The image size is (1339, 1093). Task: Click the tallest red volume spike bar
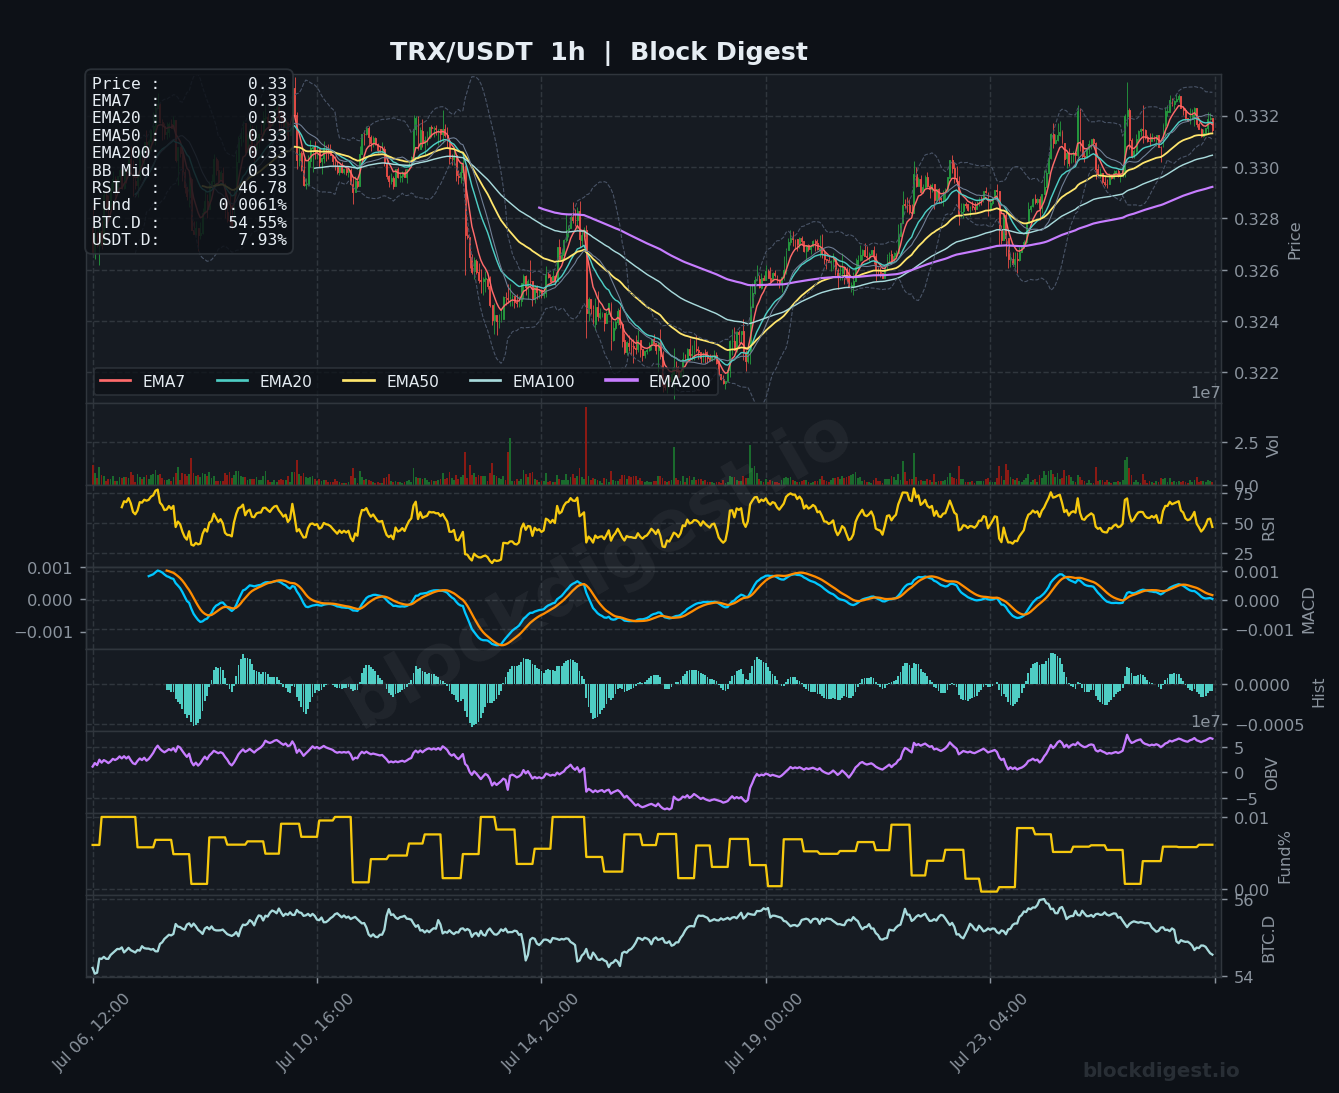tap(586, 446)
